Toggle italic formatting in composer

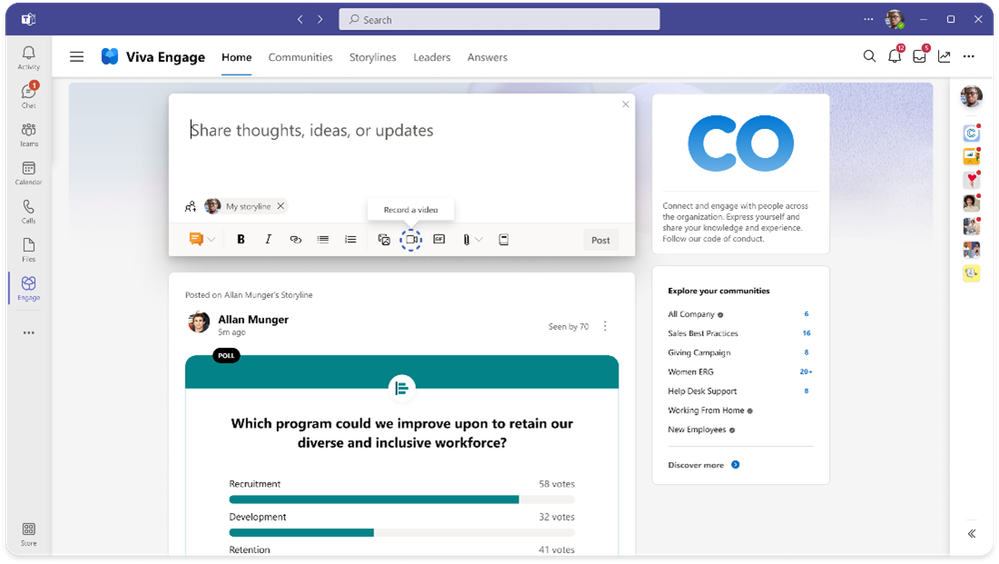pyautogui.click(x=268, y=240)
